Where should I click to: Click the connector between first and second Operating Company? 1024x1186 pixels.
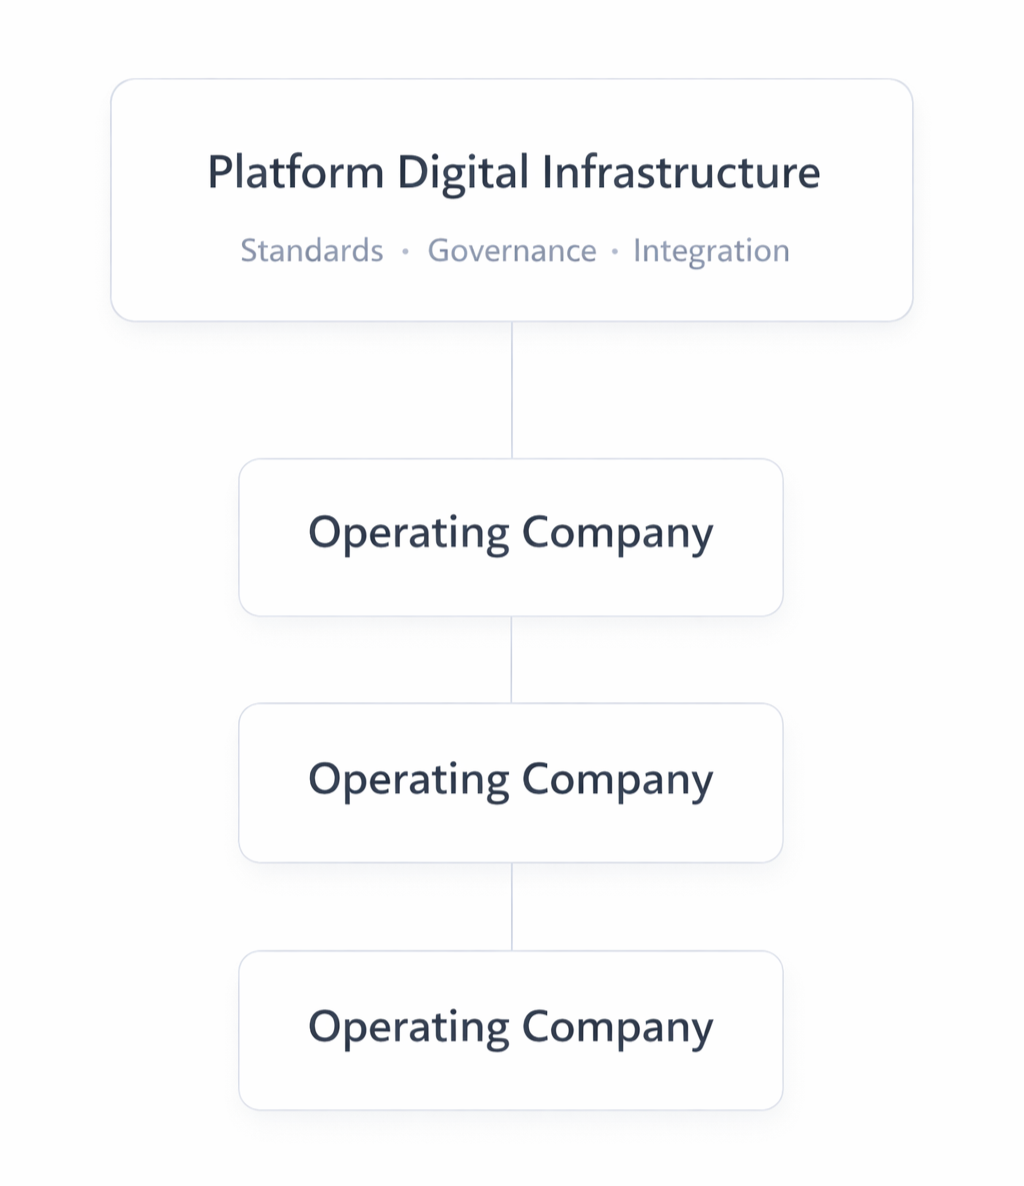point(512,660)
